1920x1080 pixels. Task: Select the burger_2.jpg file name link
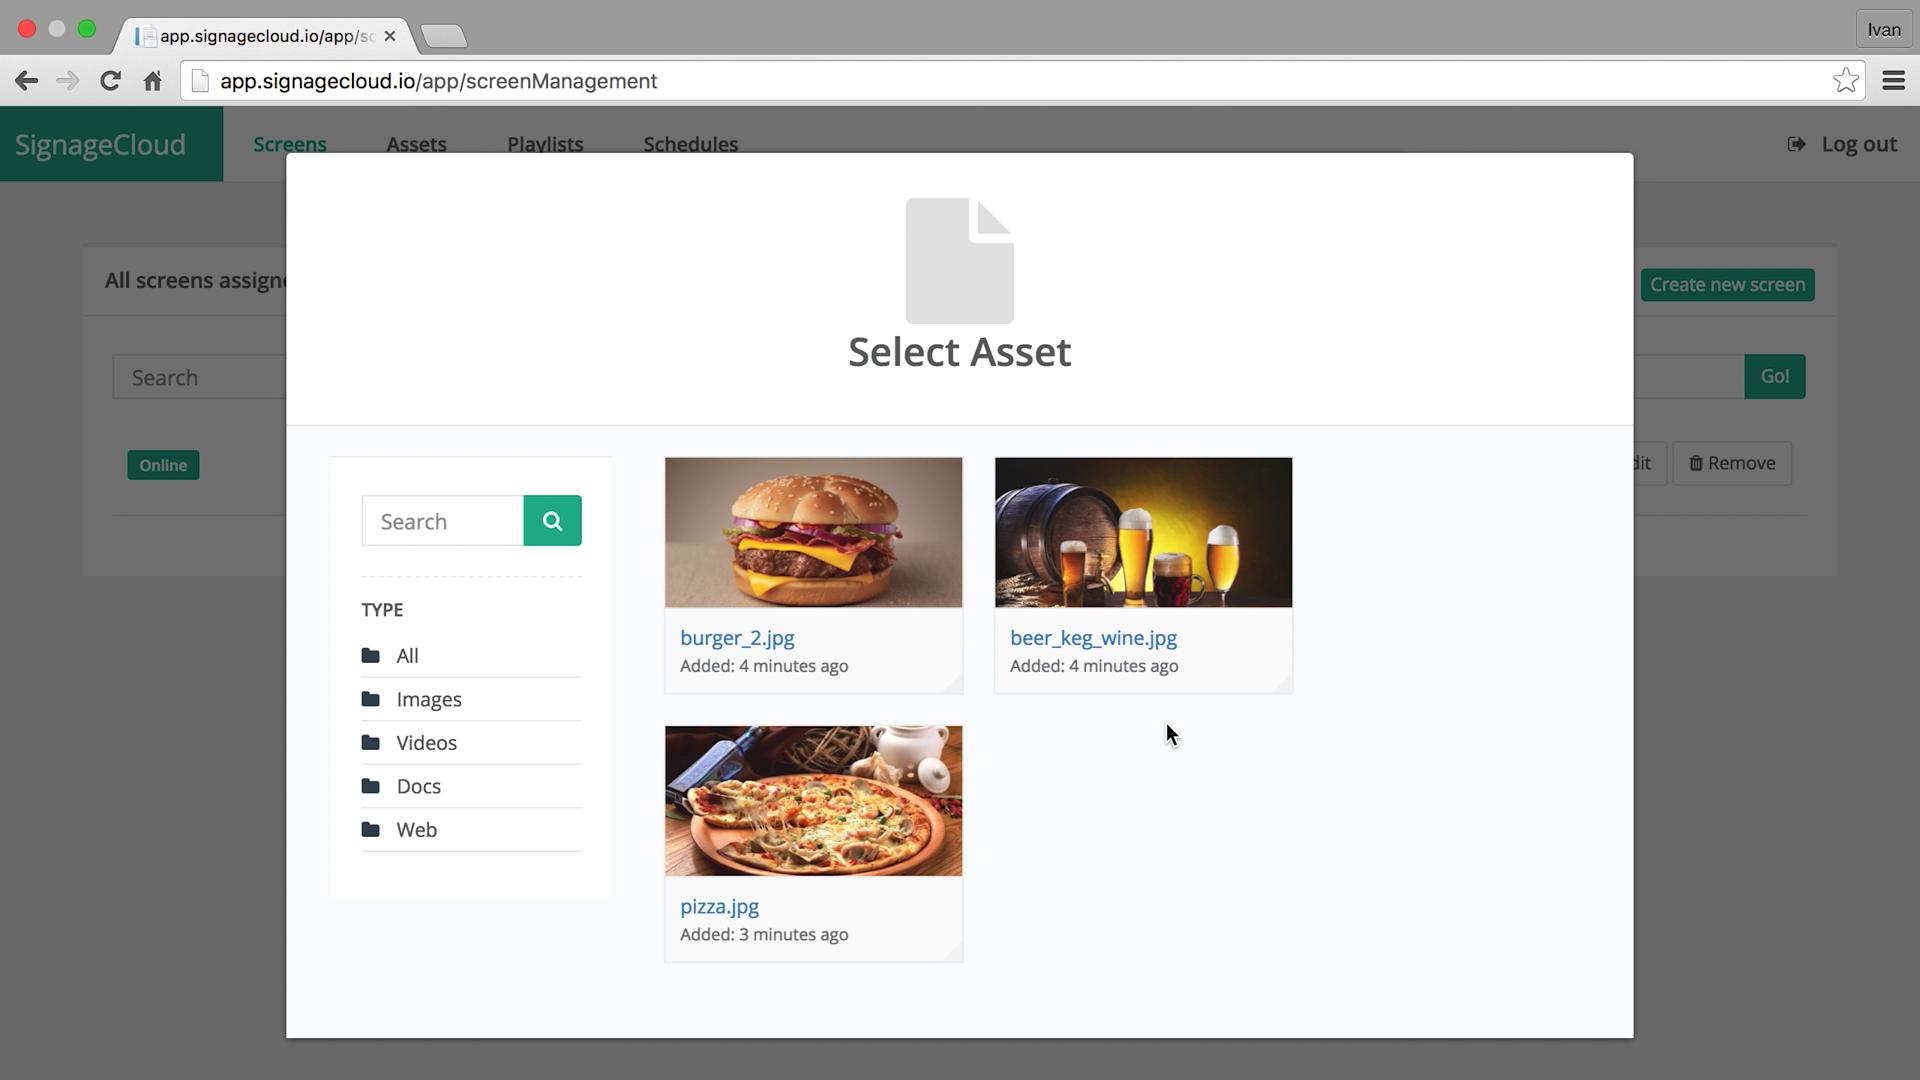coord(737,638)
